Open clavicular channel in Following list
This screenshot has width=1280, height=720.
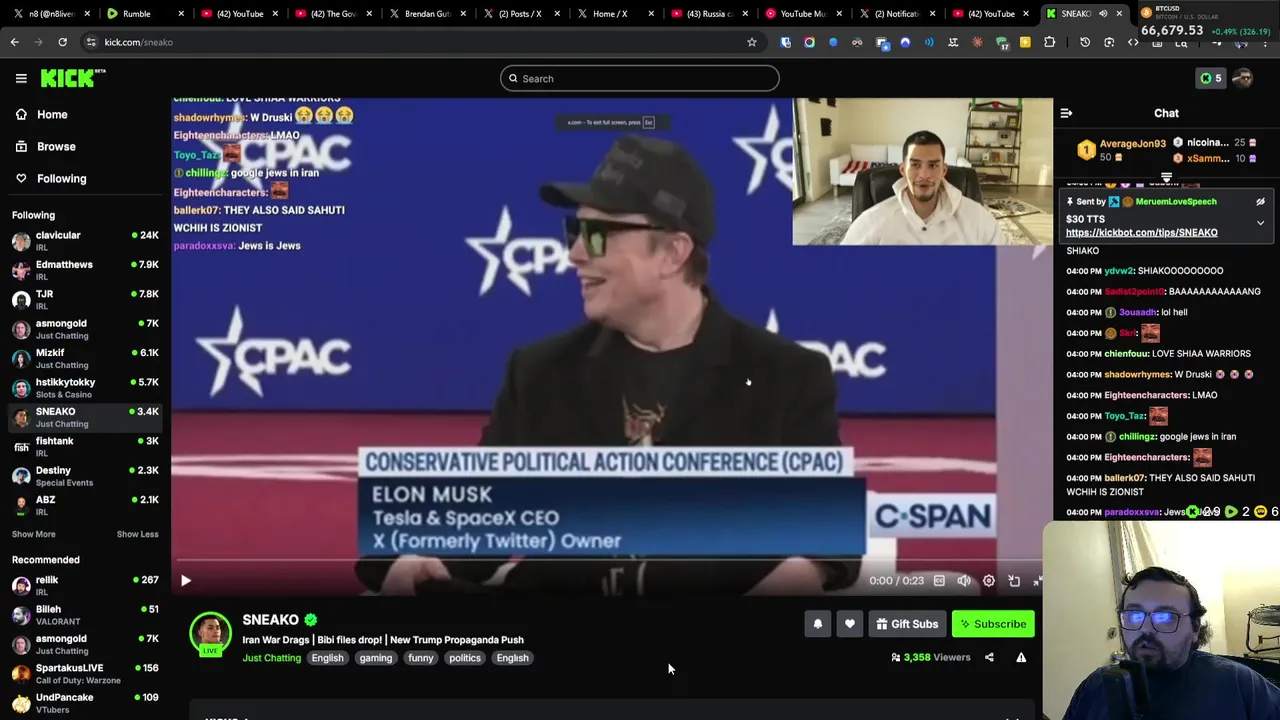[x=85, y=241]
